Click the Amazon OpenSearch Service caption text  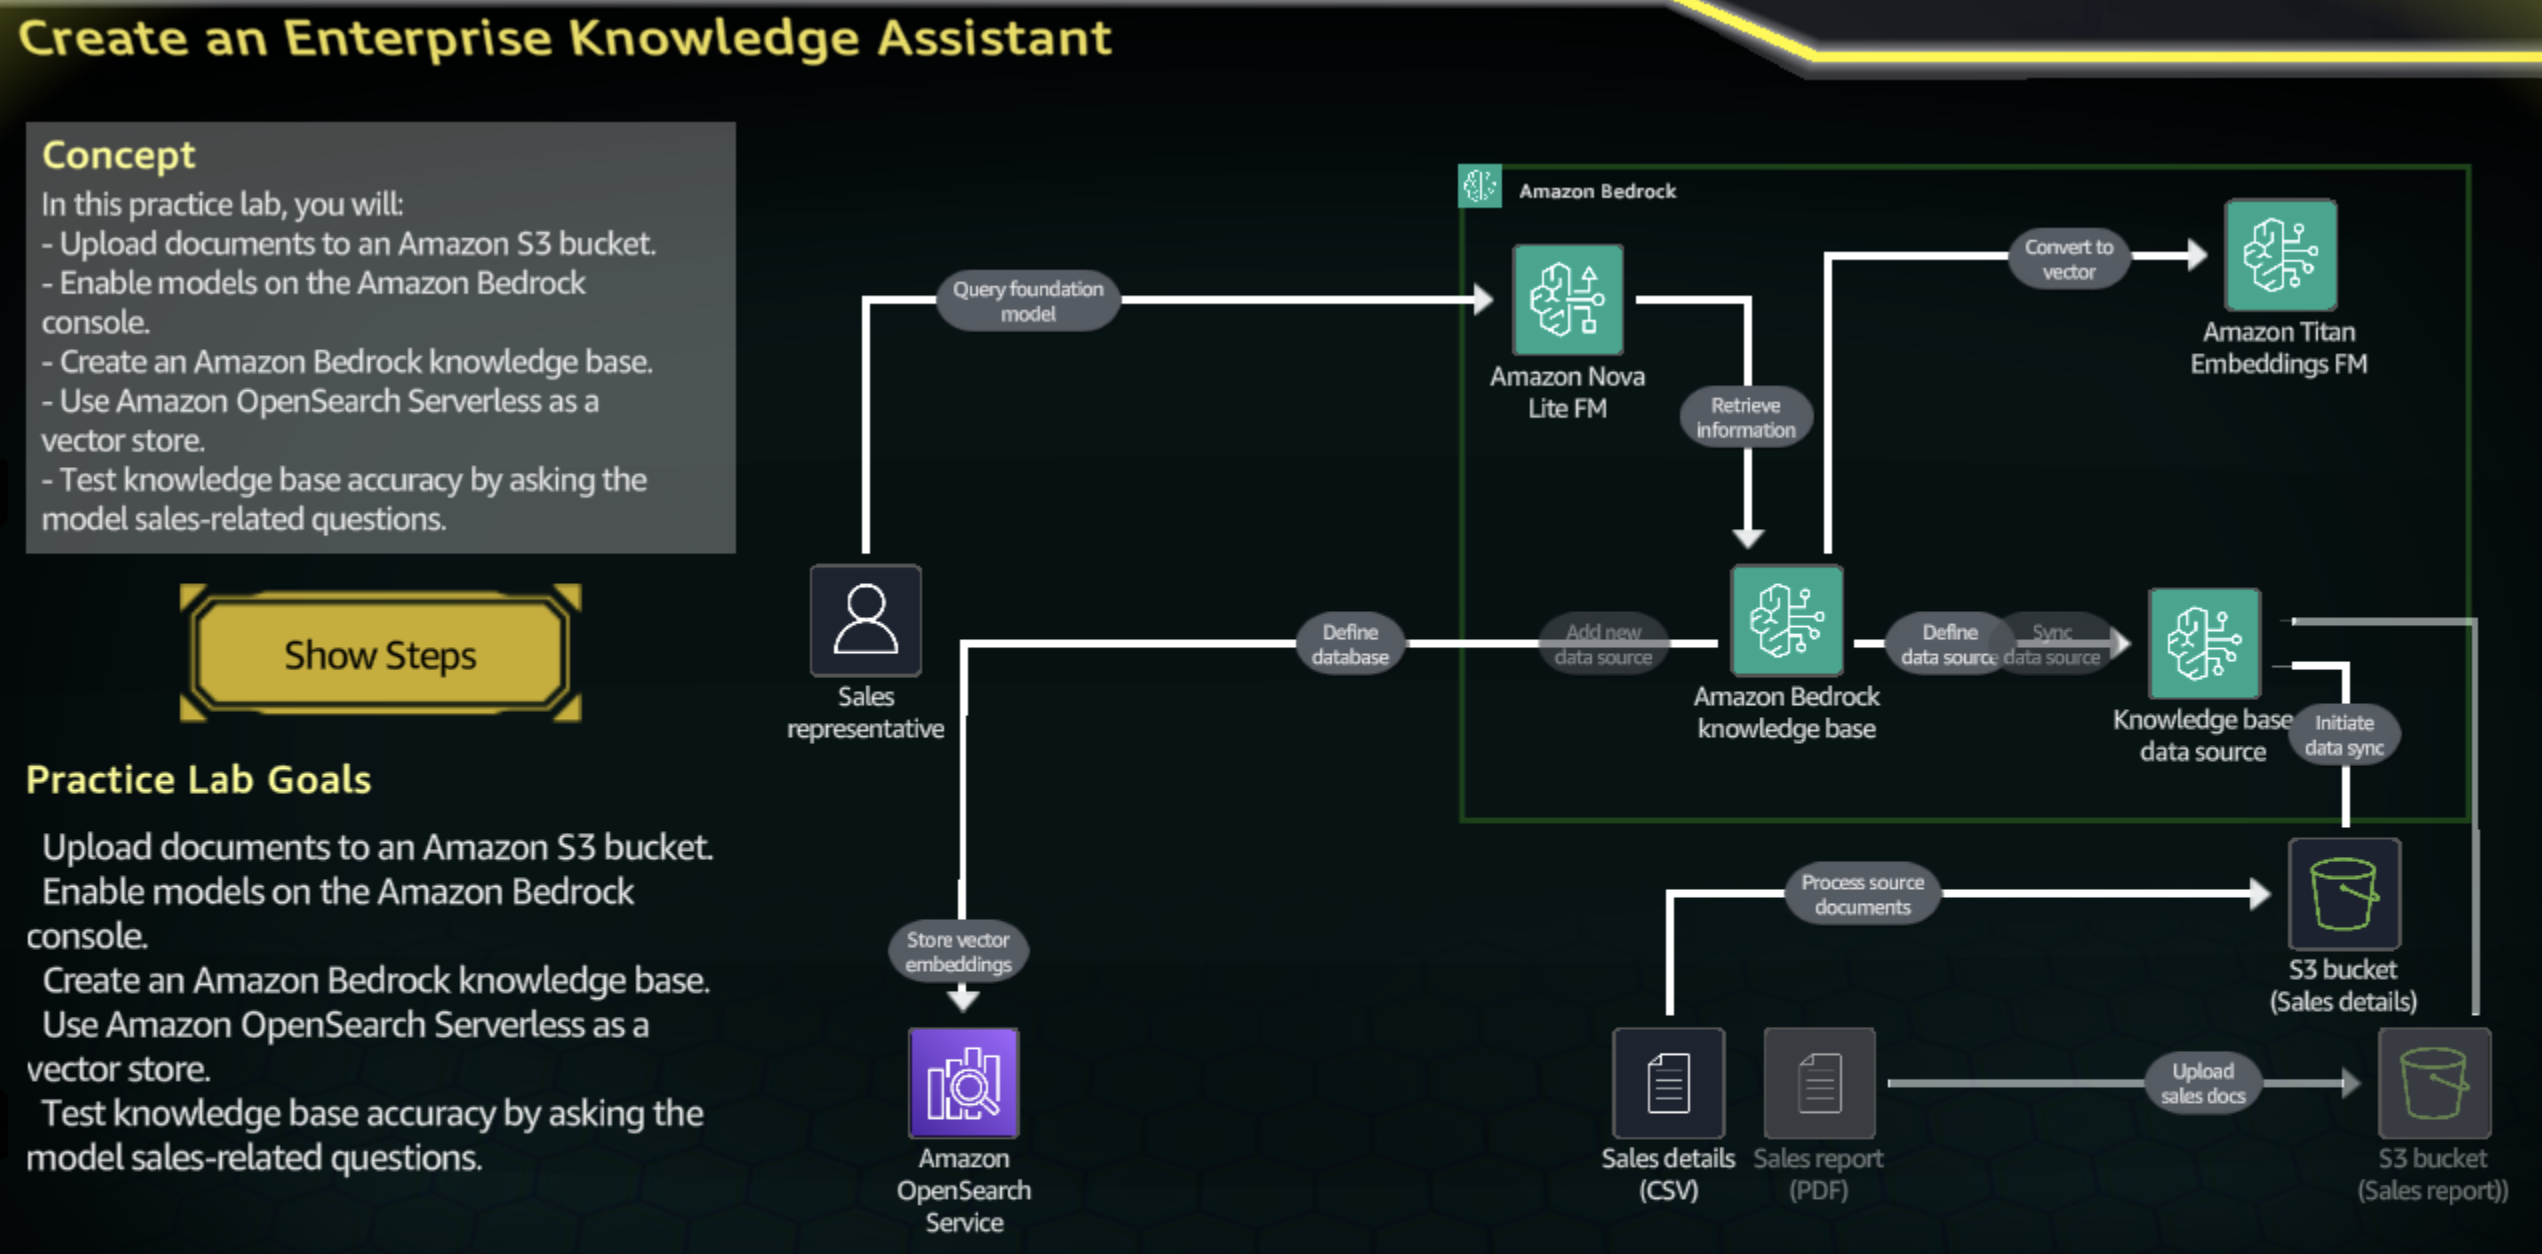[963, 1190]
